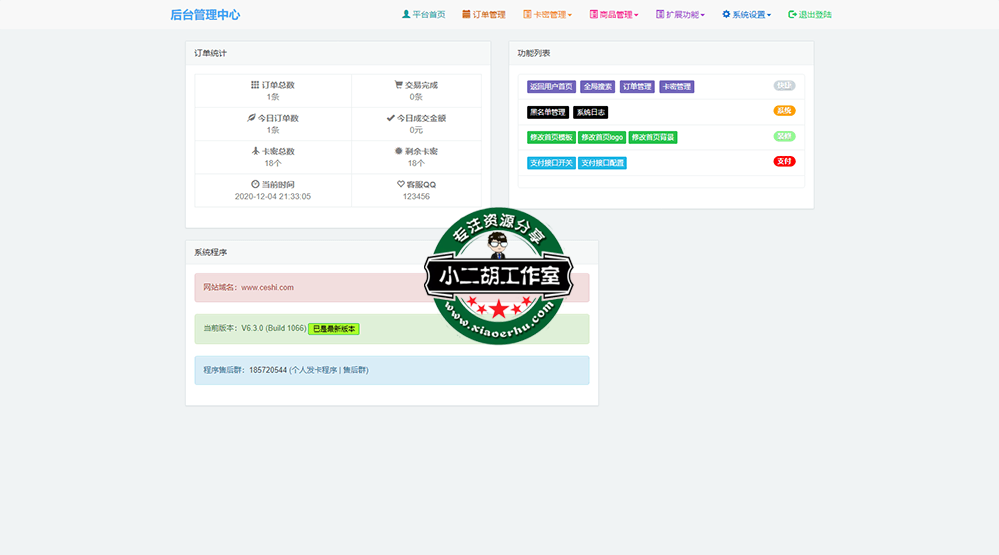The height and width of the screenshot is (555, 999).
Task: Click the red 支付 badge
Action: [784, 161]
